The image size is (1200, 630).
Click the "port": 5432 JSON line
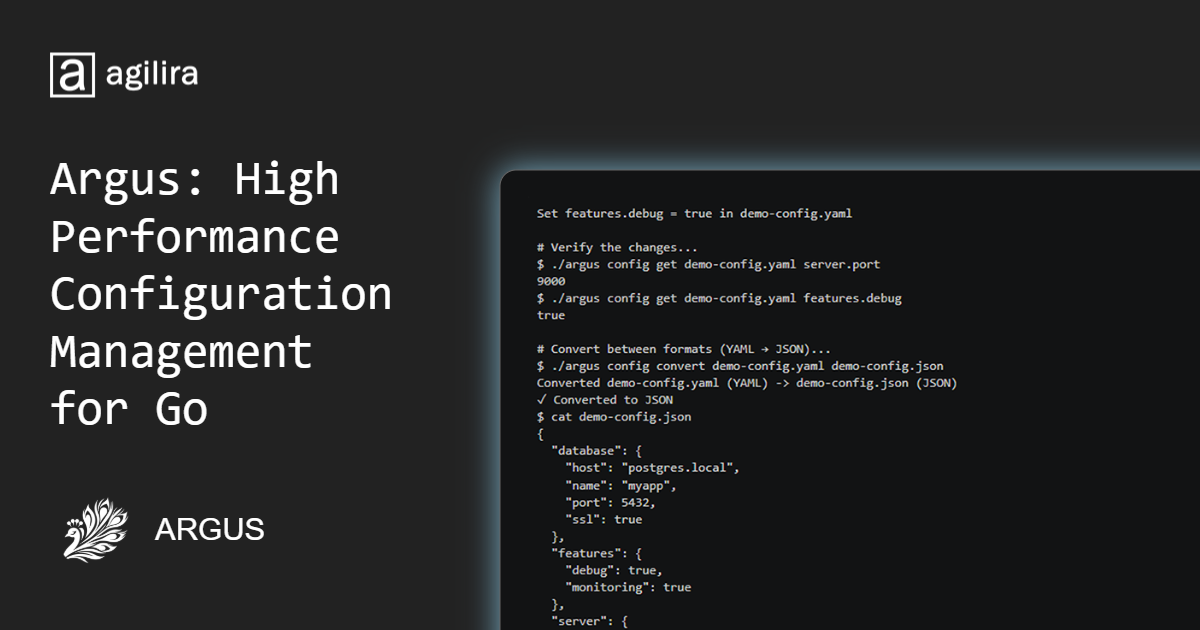pos(610,502)
